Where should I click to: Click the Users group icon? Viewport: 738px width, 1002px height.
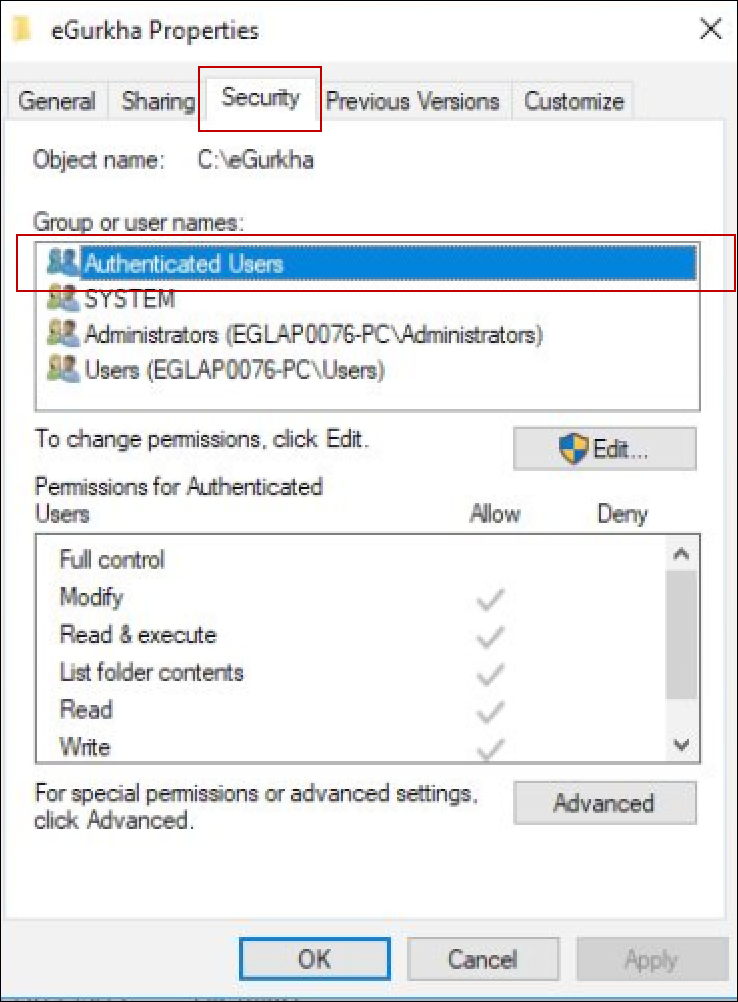63,369
